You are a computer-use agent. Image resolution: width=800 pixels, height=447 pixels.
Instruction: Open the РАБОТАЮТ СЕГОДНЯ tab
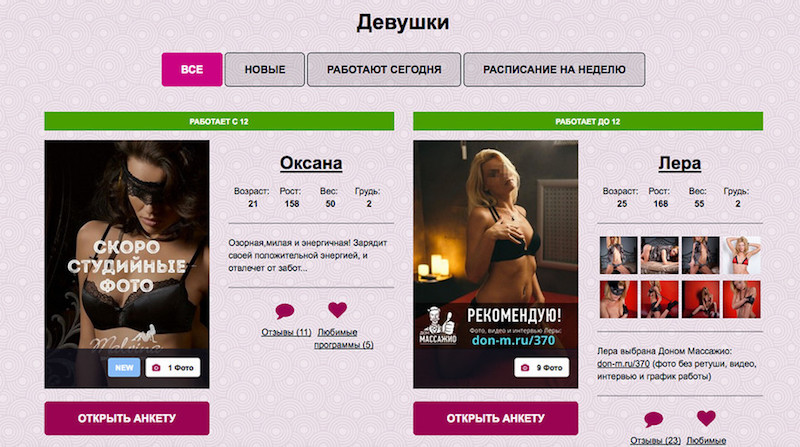click(384, 69)
